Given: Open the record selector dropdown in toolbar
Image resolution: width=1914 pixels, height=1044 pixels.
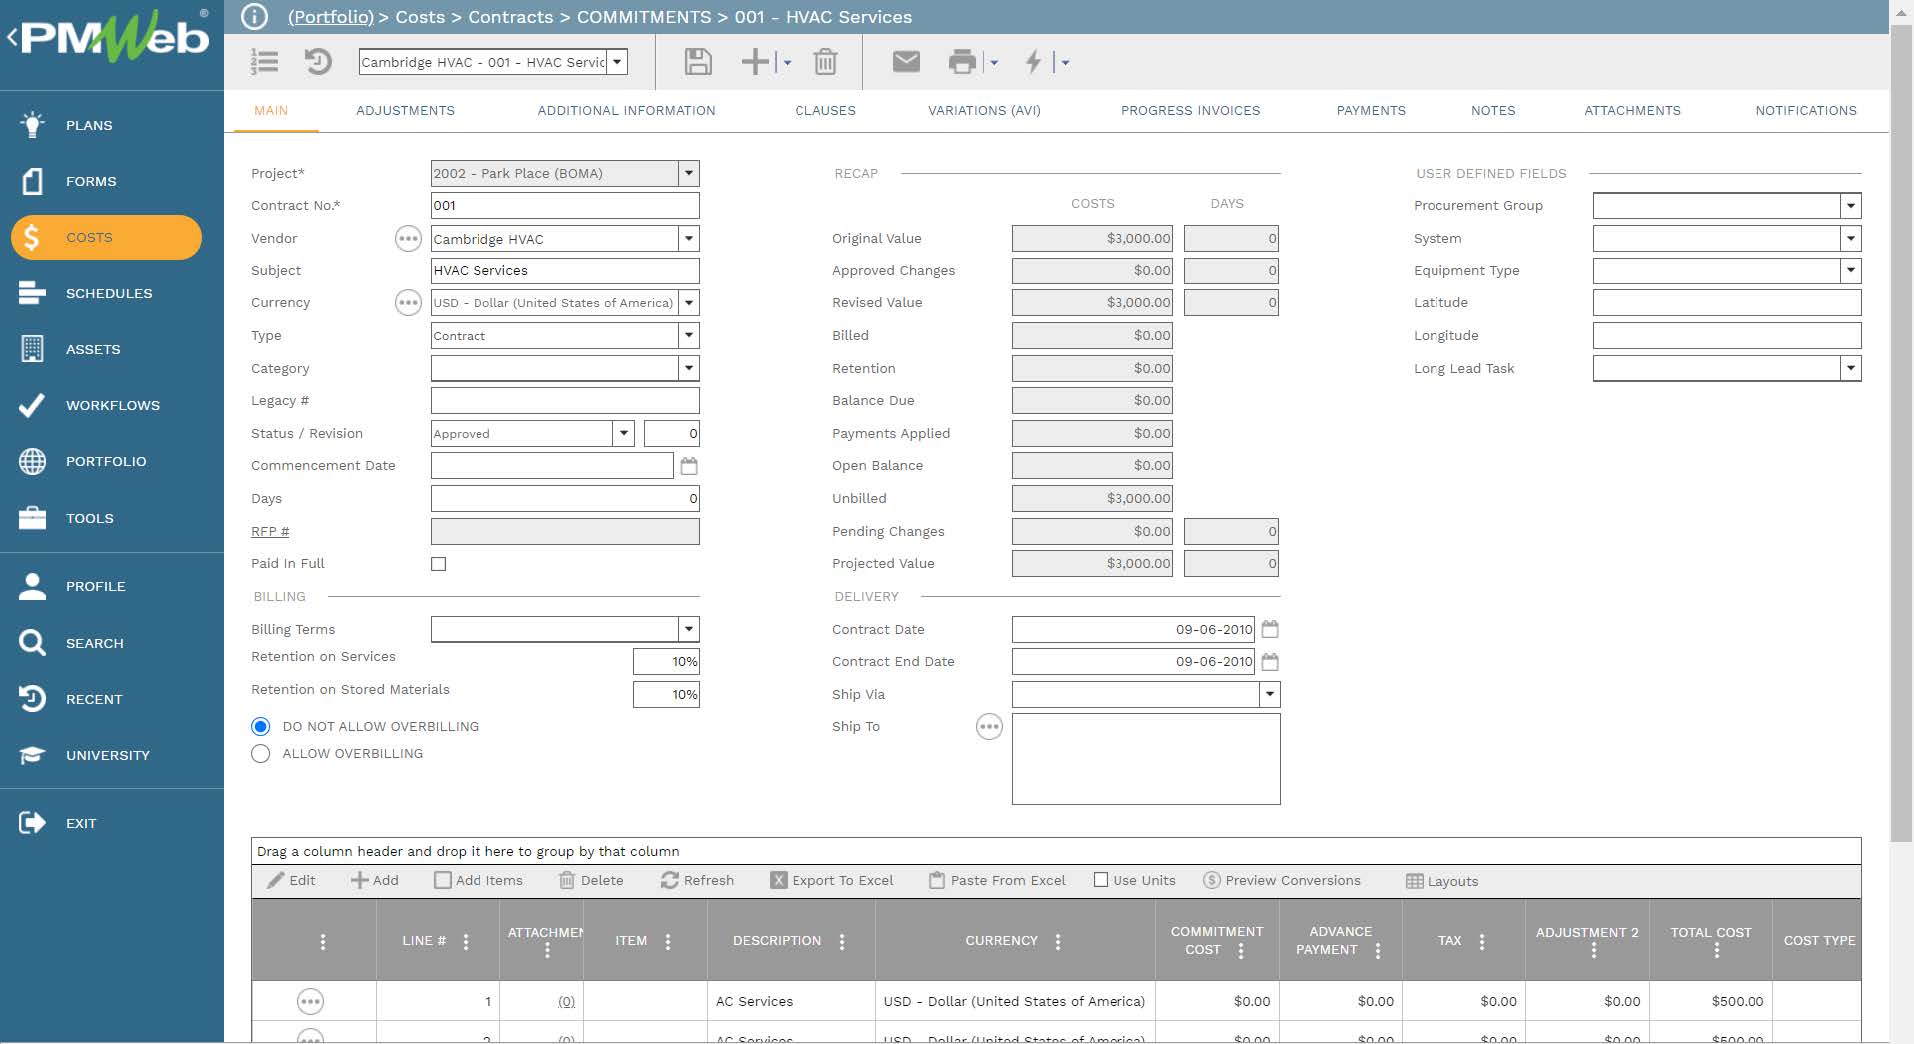Looking at the screenshot, I should 618,62.
